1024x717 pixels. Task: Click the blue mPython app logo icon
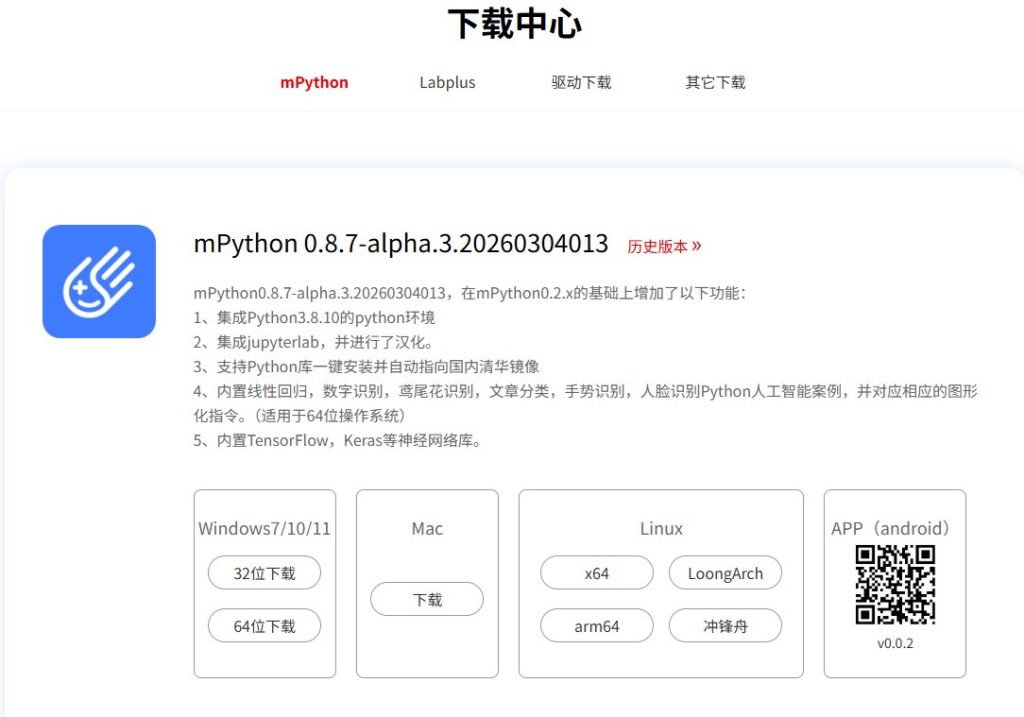click(99, 281)
